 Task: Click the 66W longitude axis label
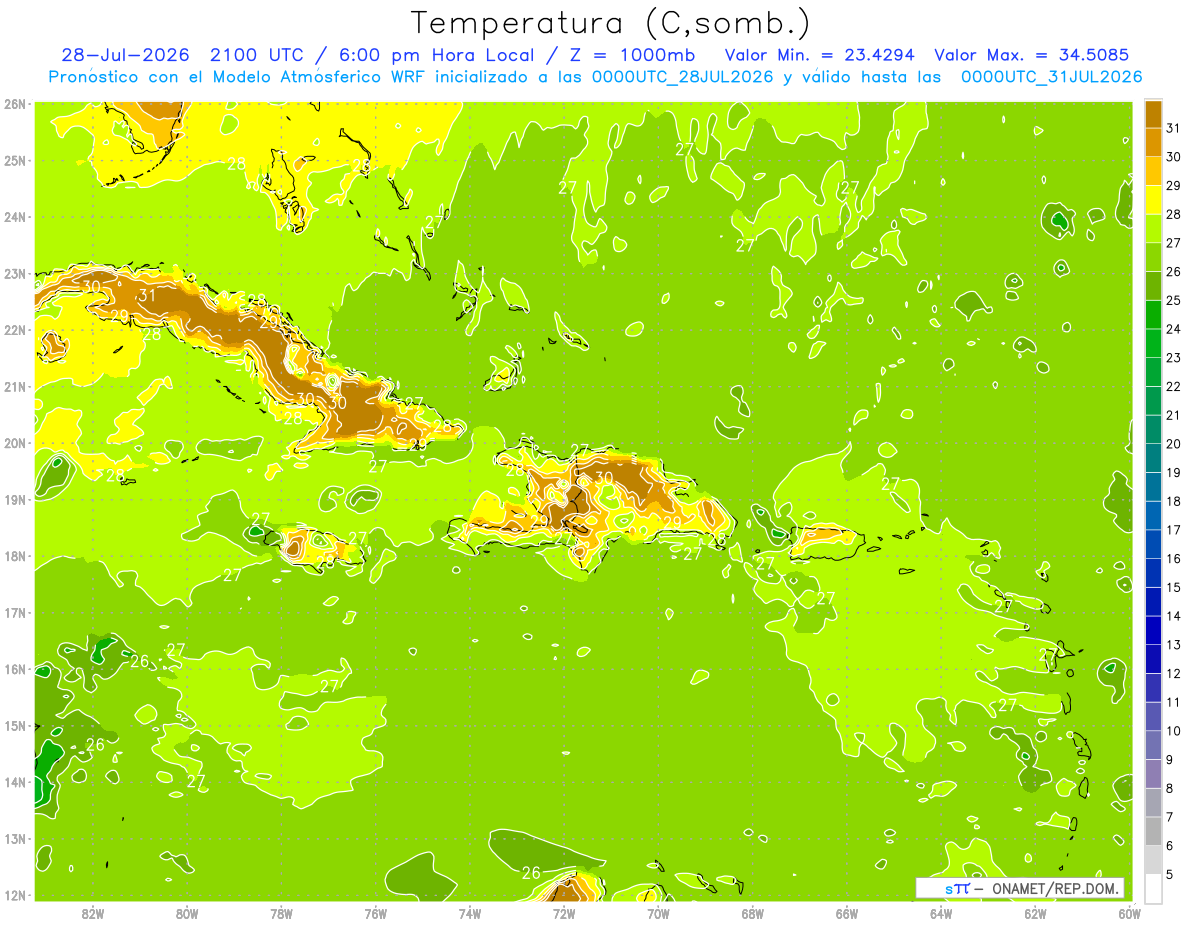point(846,913)
